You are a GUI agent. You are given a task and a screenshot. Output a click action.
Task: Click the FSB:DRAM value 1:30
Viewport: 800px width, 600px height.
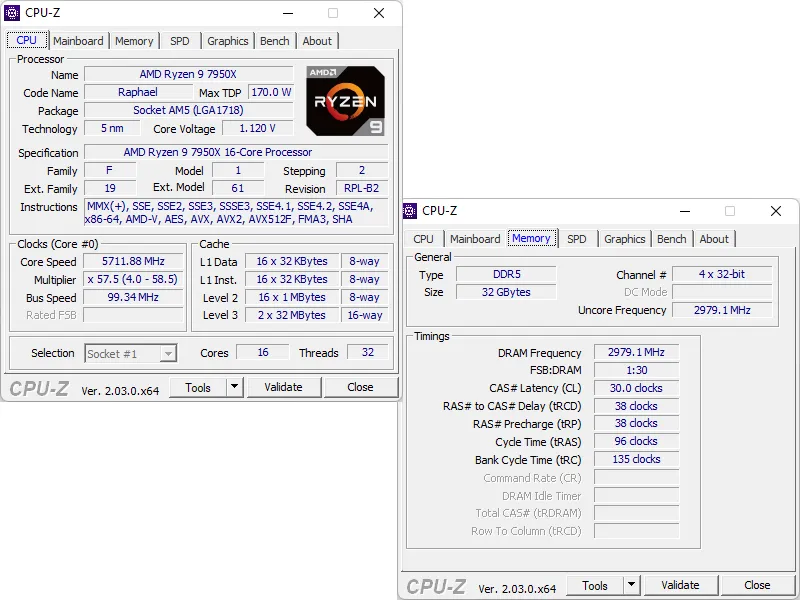pyautogui.click(x=637, y=370)
